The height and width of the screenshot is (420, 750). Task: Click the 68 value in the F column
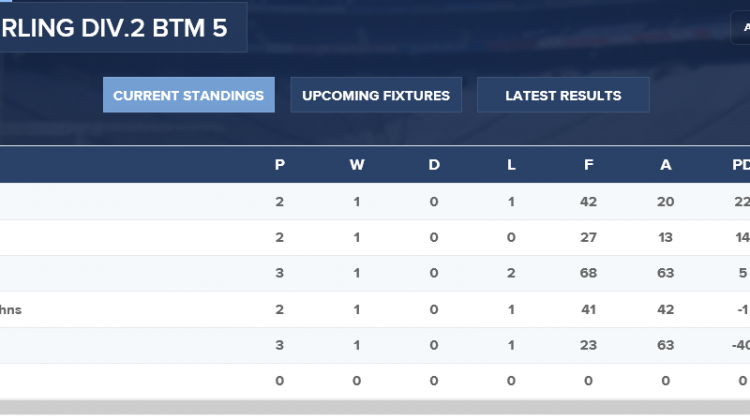coord(588,274)
